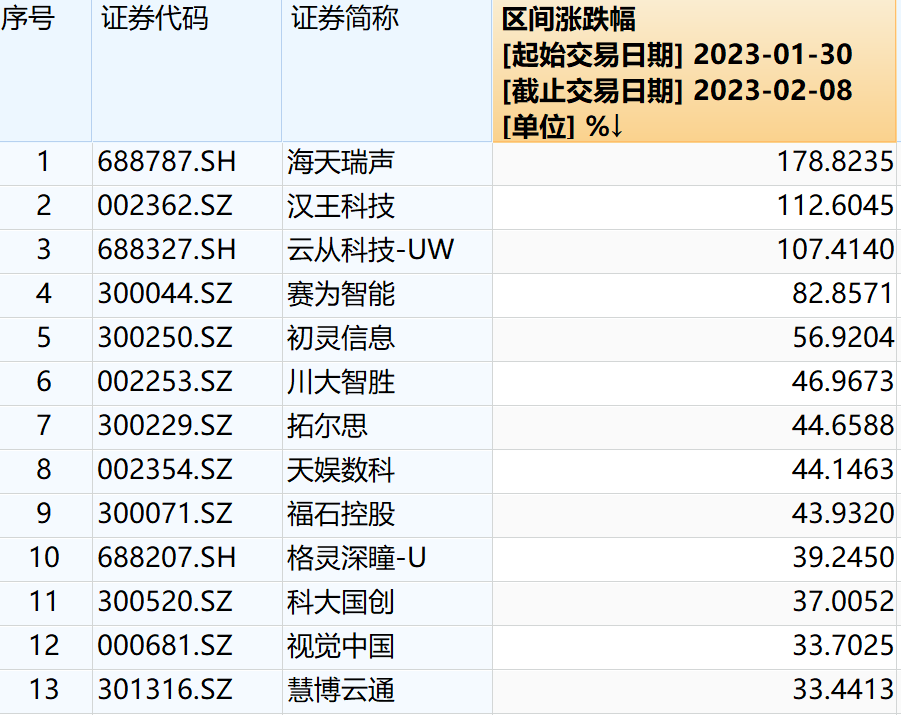Select the 慧博云通 stock name
The image size is (901, 715).
341,690
